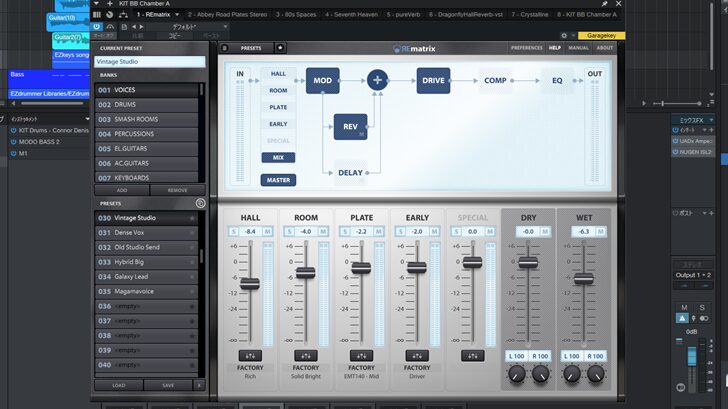
Task: Open the dropdown arrow before KIT BB Chamber A
Action: pos(97,3)
